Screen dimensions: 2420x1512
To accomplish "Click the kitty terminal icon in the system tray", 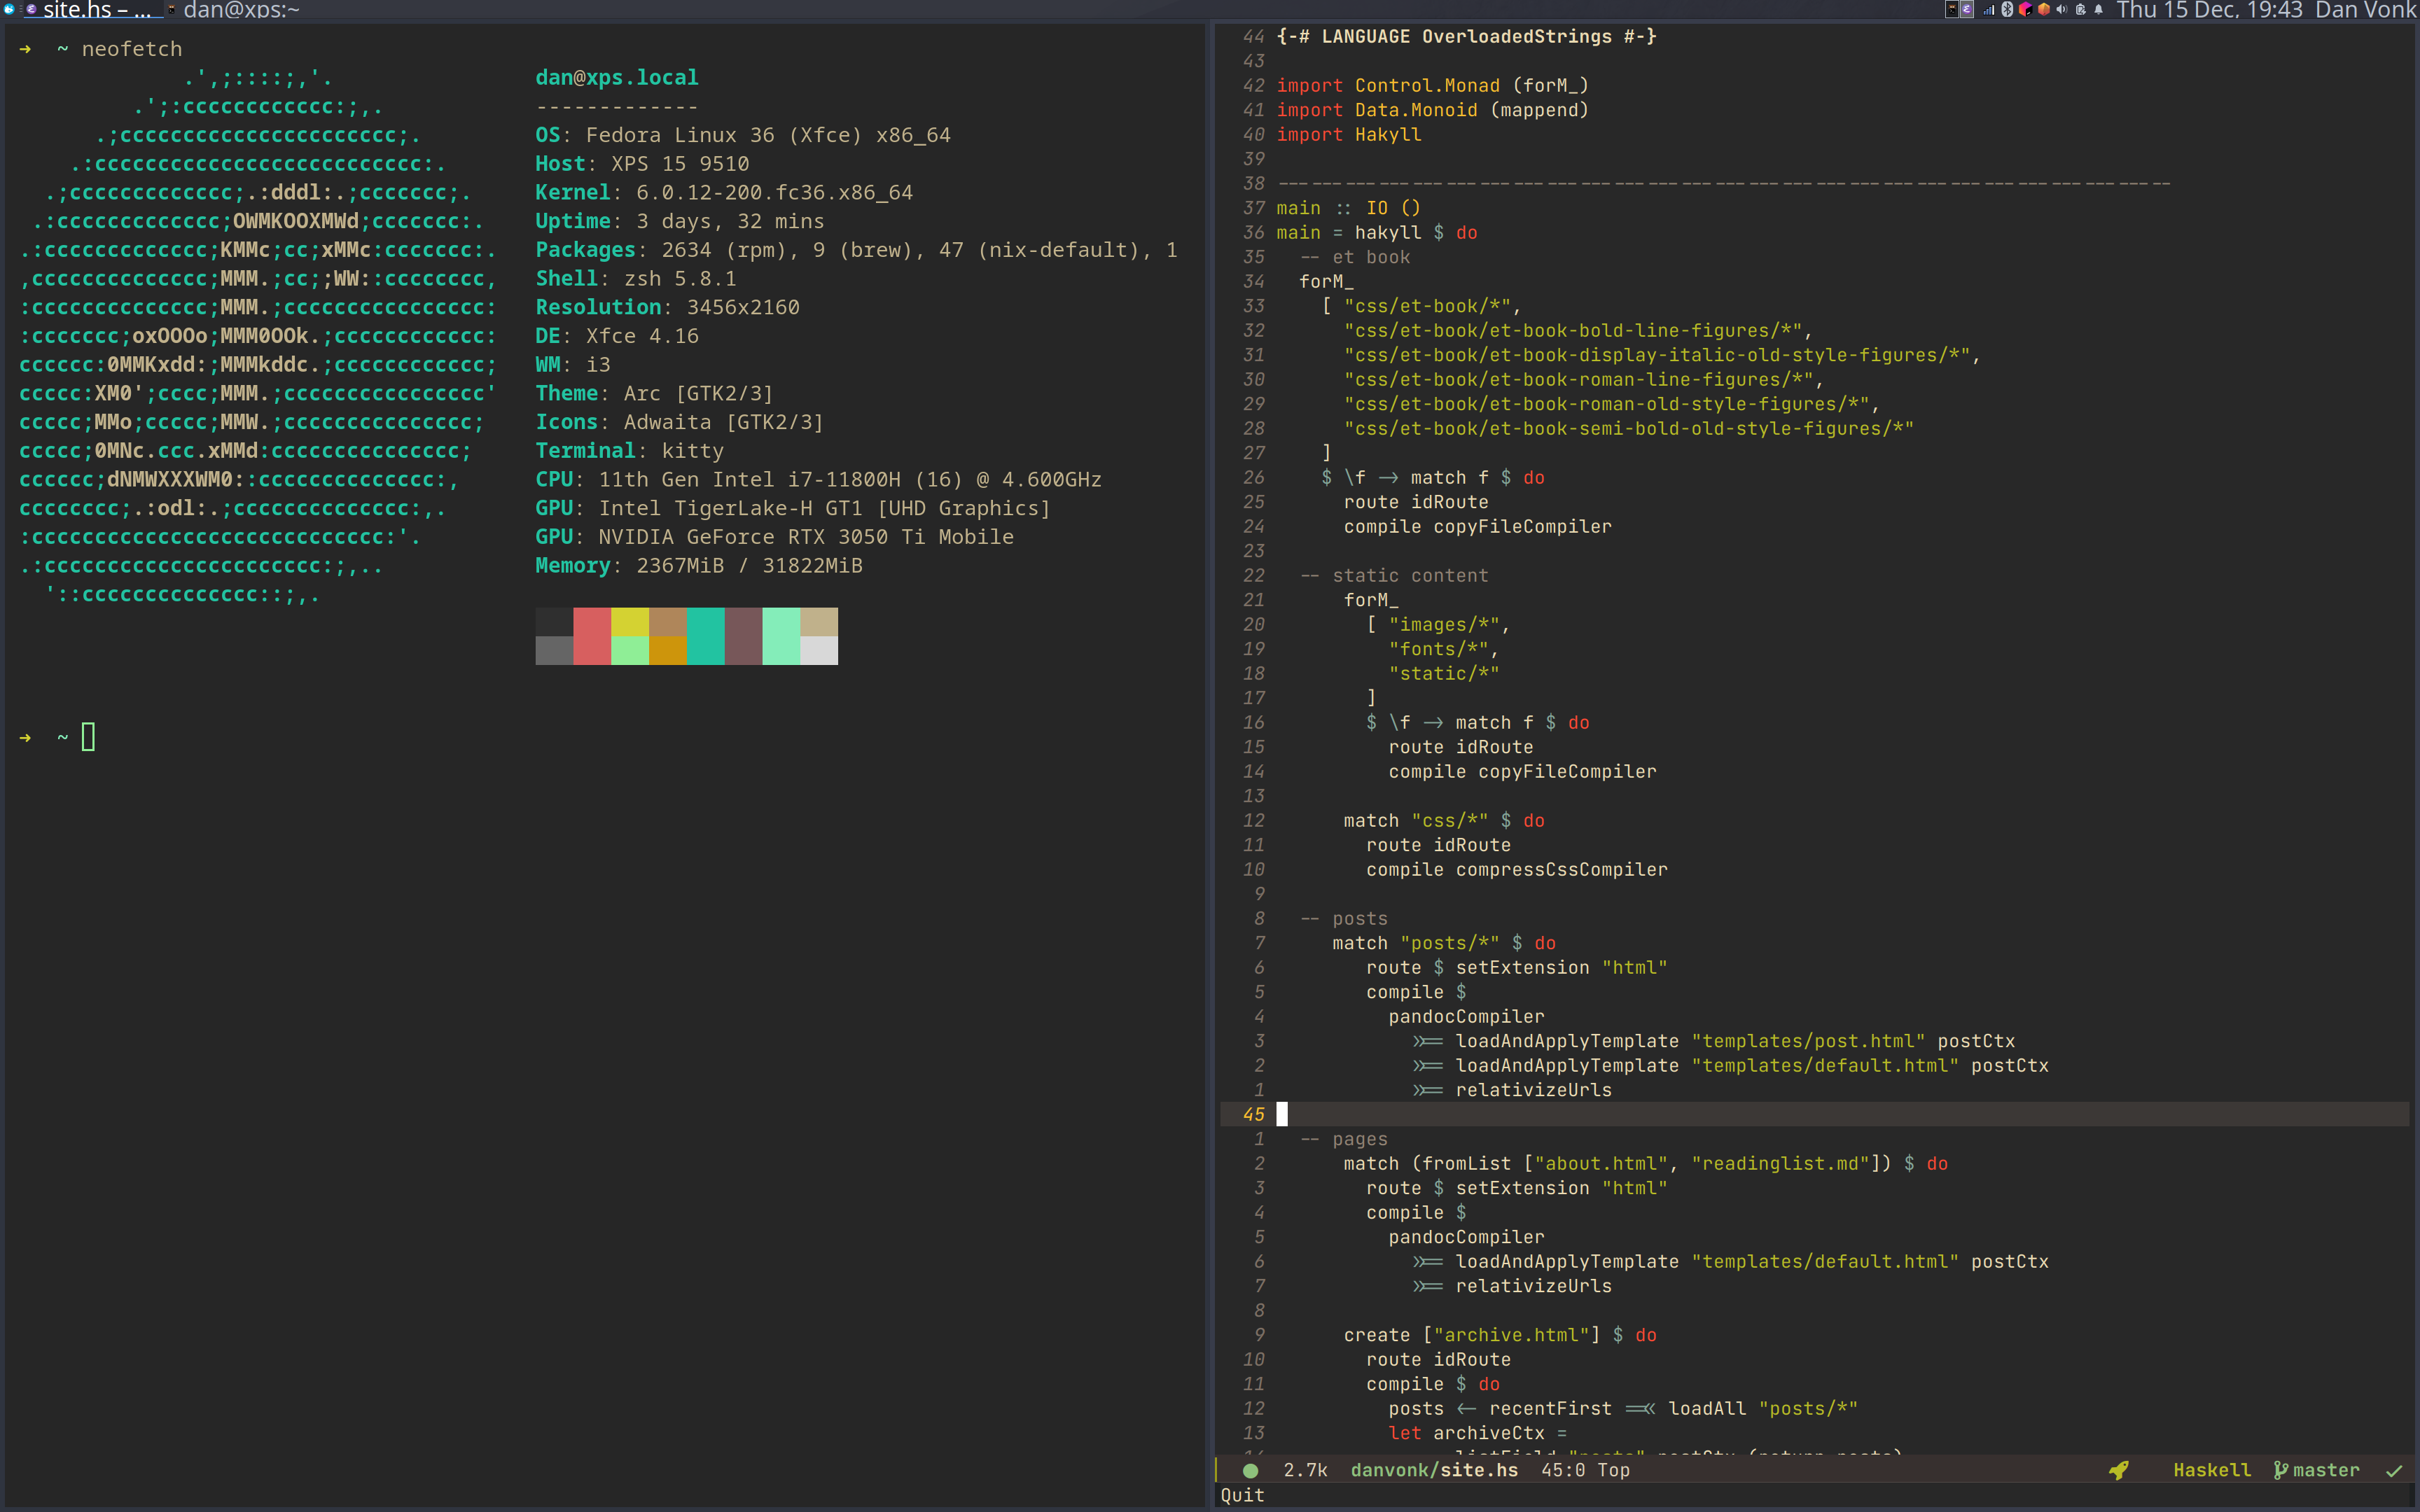I will click(x=1952, y=9).
